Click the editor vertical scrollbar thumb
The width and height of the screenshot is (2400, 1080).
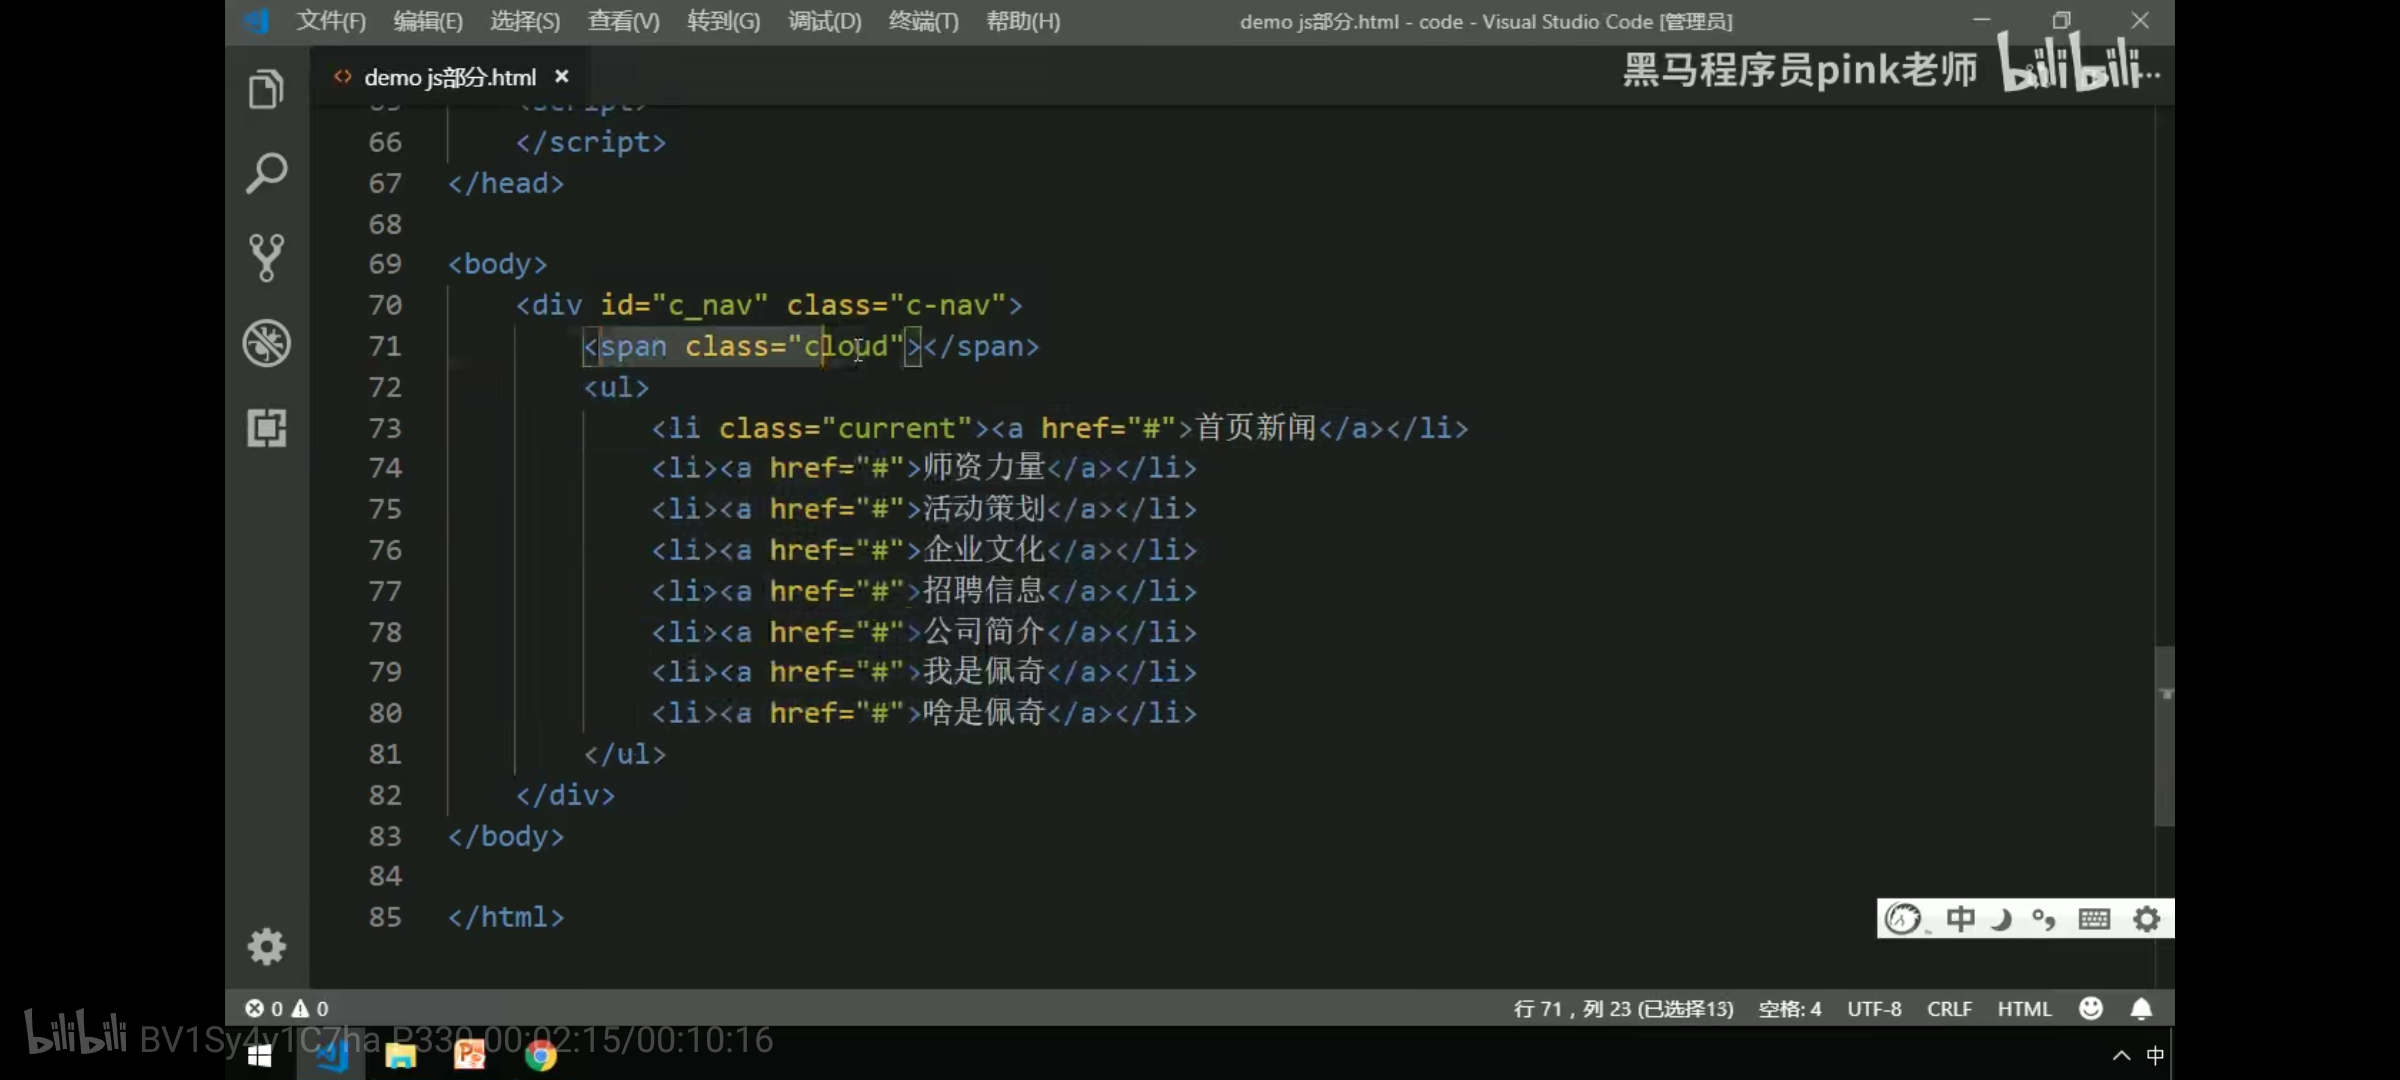pyautogui.click(x=2164, y=735)
